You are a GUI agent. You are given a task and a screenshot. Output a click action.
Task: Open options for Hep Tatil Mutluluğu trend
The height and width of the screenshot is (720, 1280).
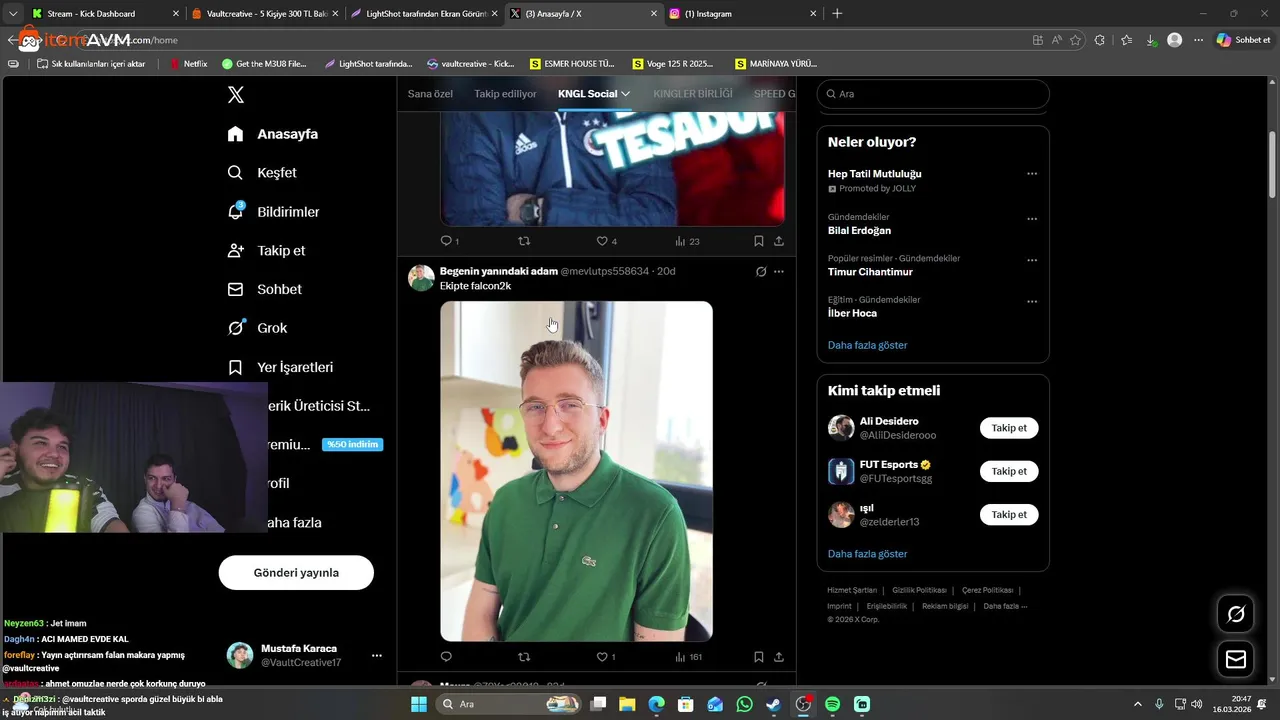(1032, 174)
